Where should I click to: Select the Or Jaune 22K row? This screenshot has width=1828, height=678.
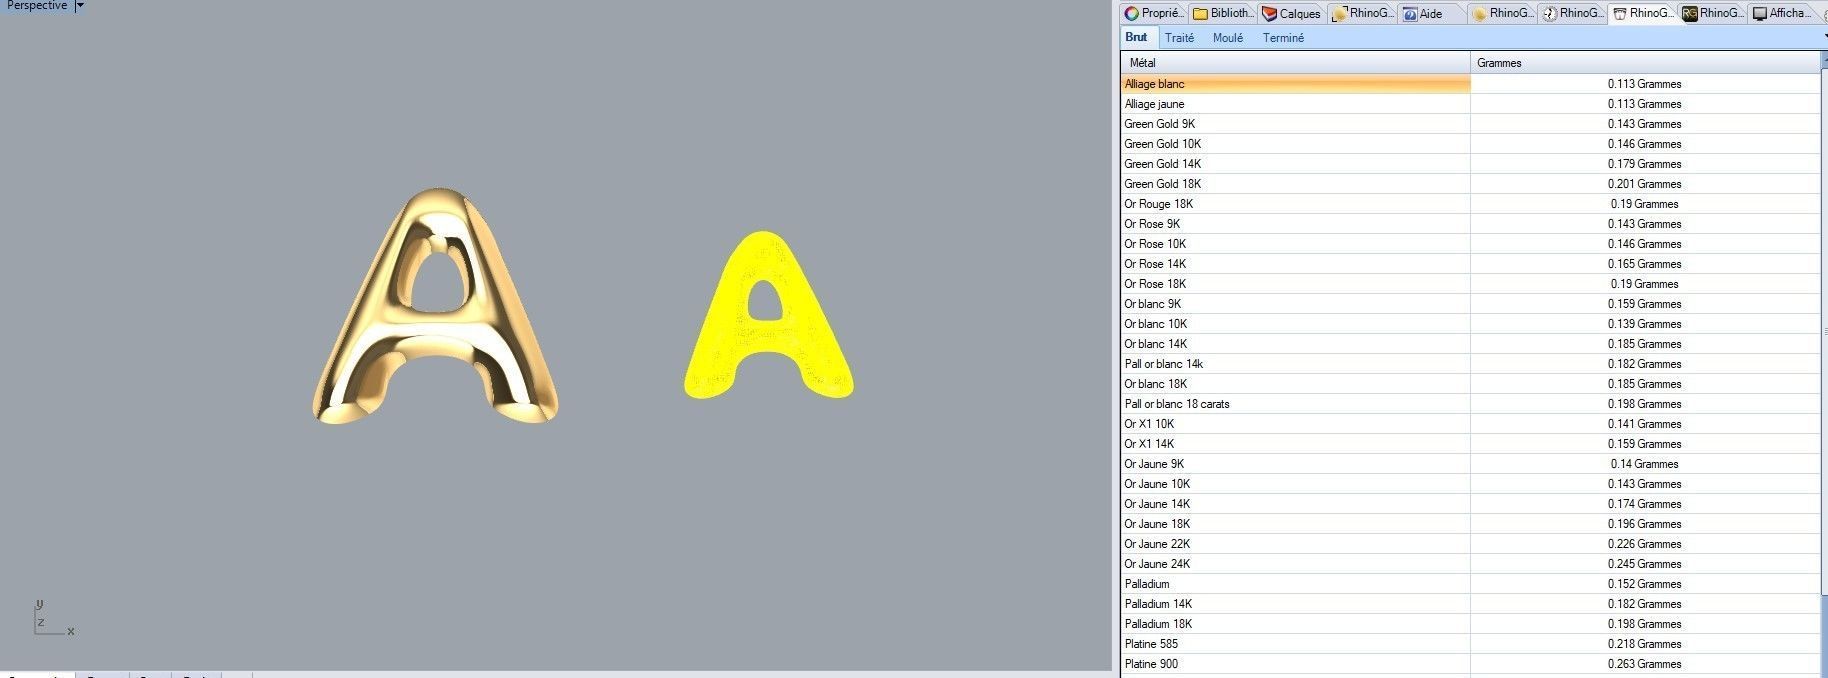(1470, 544)
